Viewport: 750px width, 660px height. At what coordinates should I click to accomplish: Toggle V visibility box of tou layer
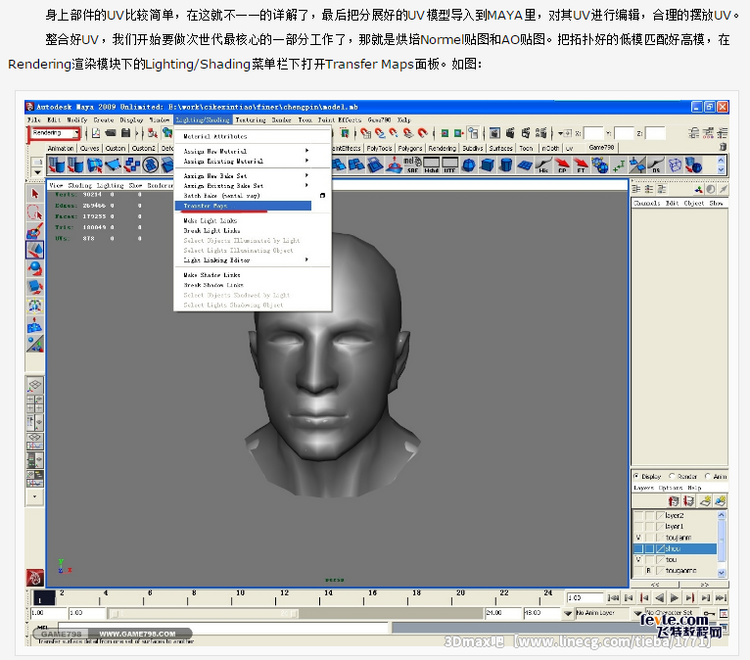pyautogui.click(x=638, y=560)
